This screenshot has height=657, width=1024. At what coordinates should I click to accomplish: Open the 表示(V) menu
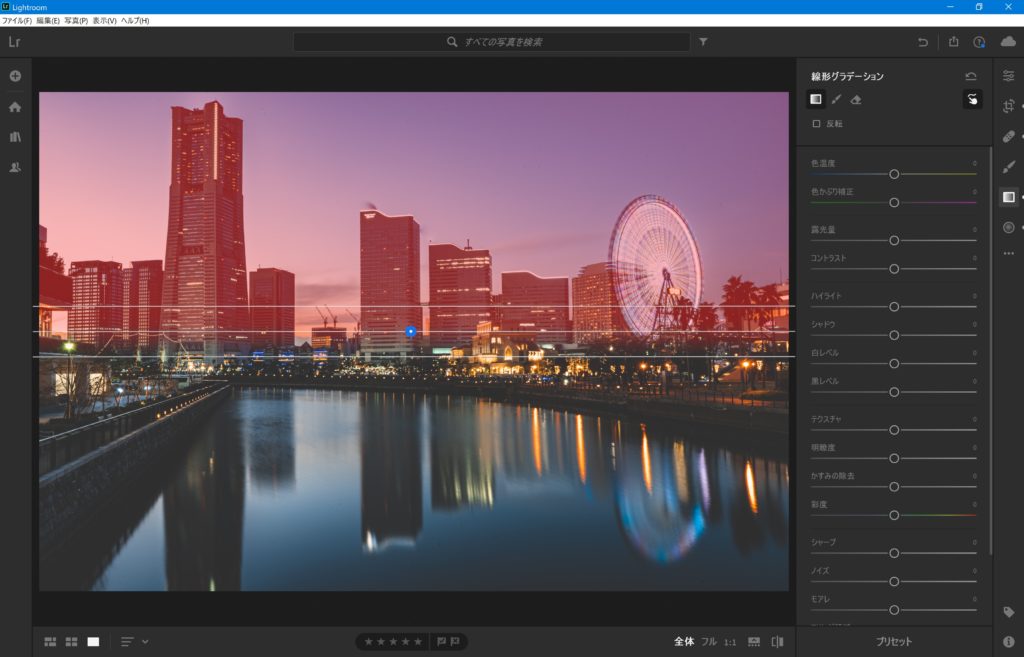pyautogui.click(x=104, y=21)
